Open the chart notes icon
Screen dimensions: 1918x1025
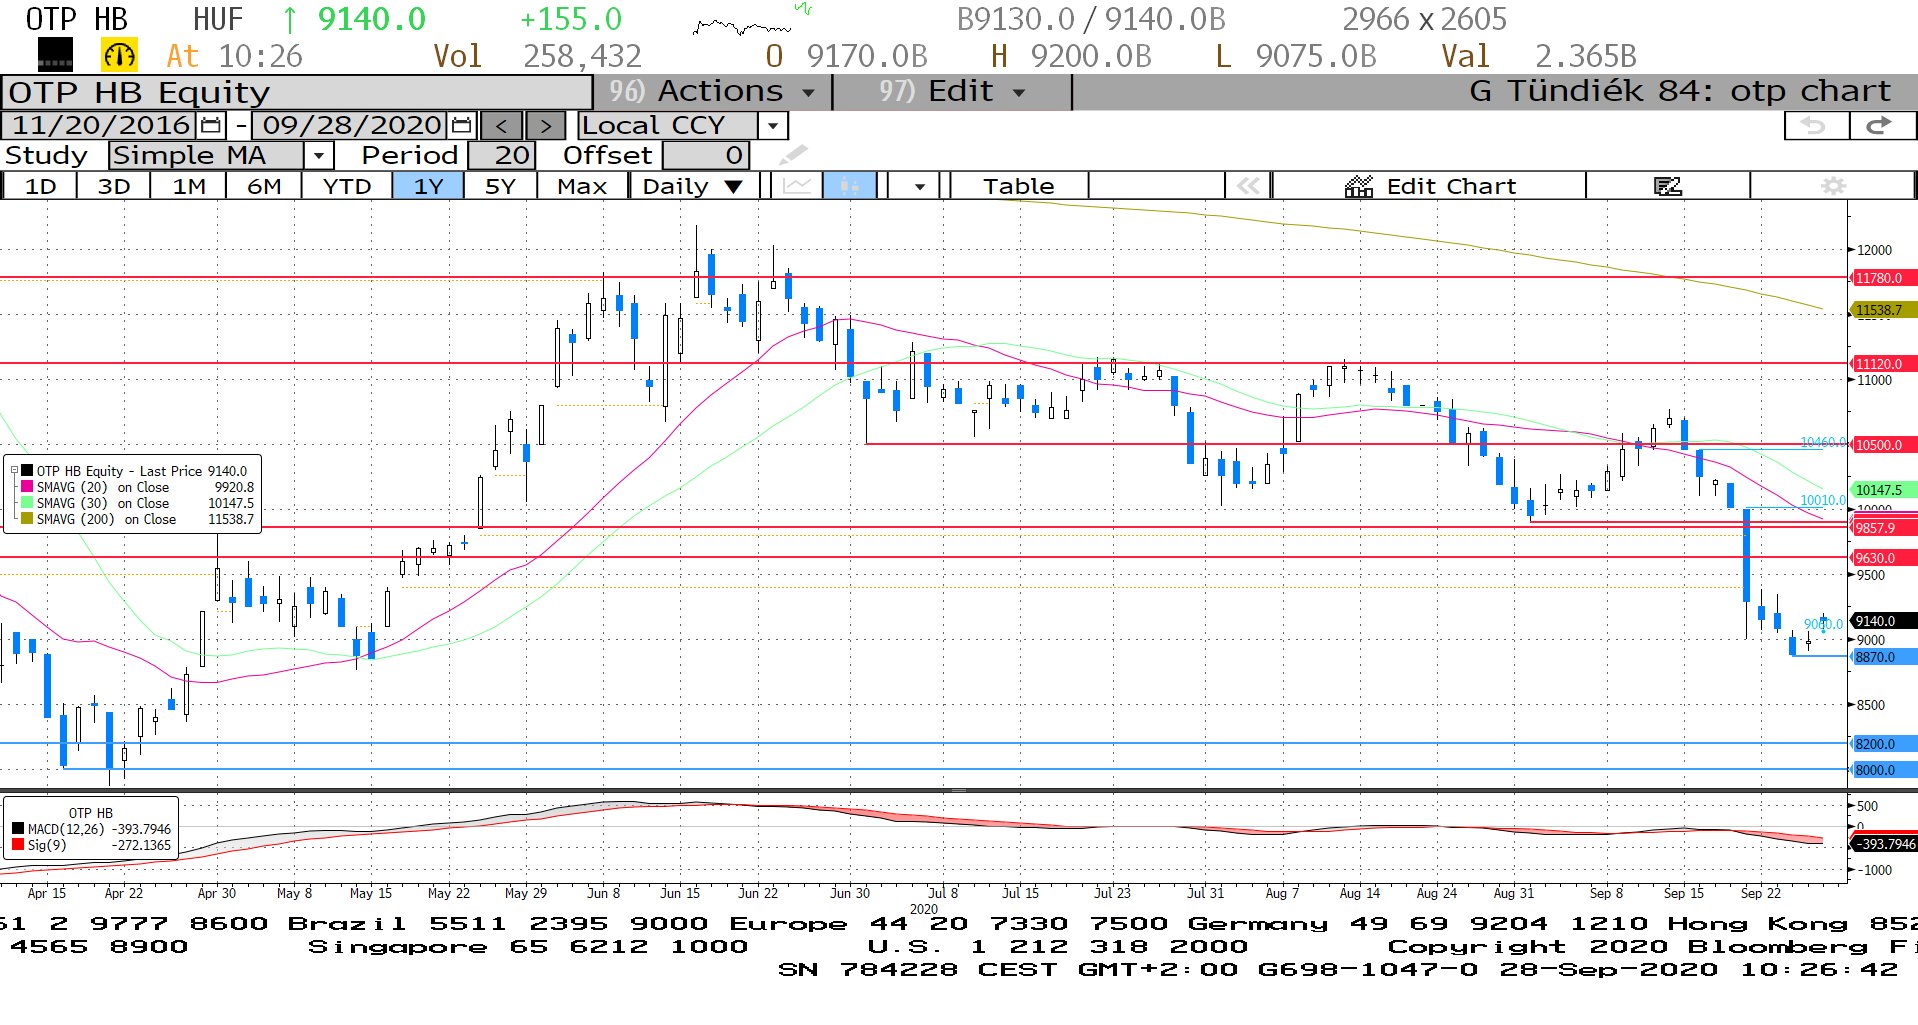pos(1667,186)
